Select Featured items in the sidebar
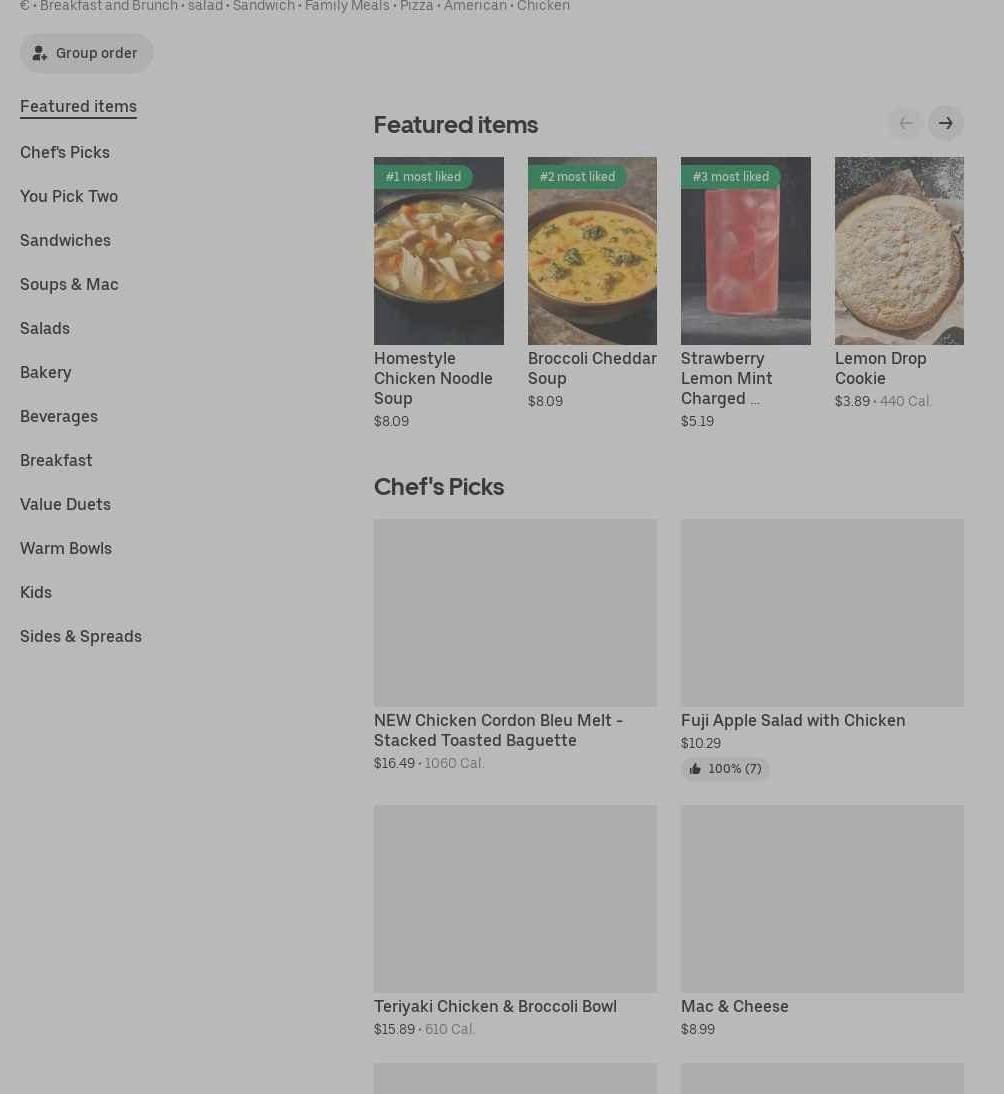The height and width of the screenshot is (1094, 1004). [78, 107]
